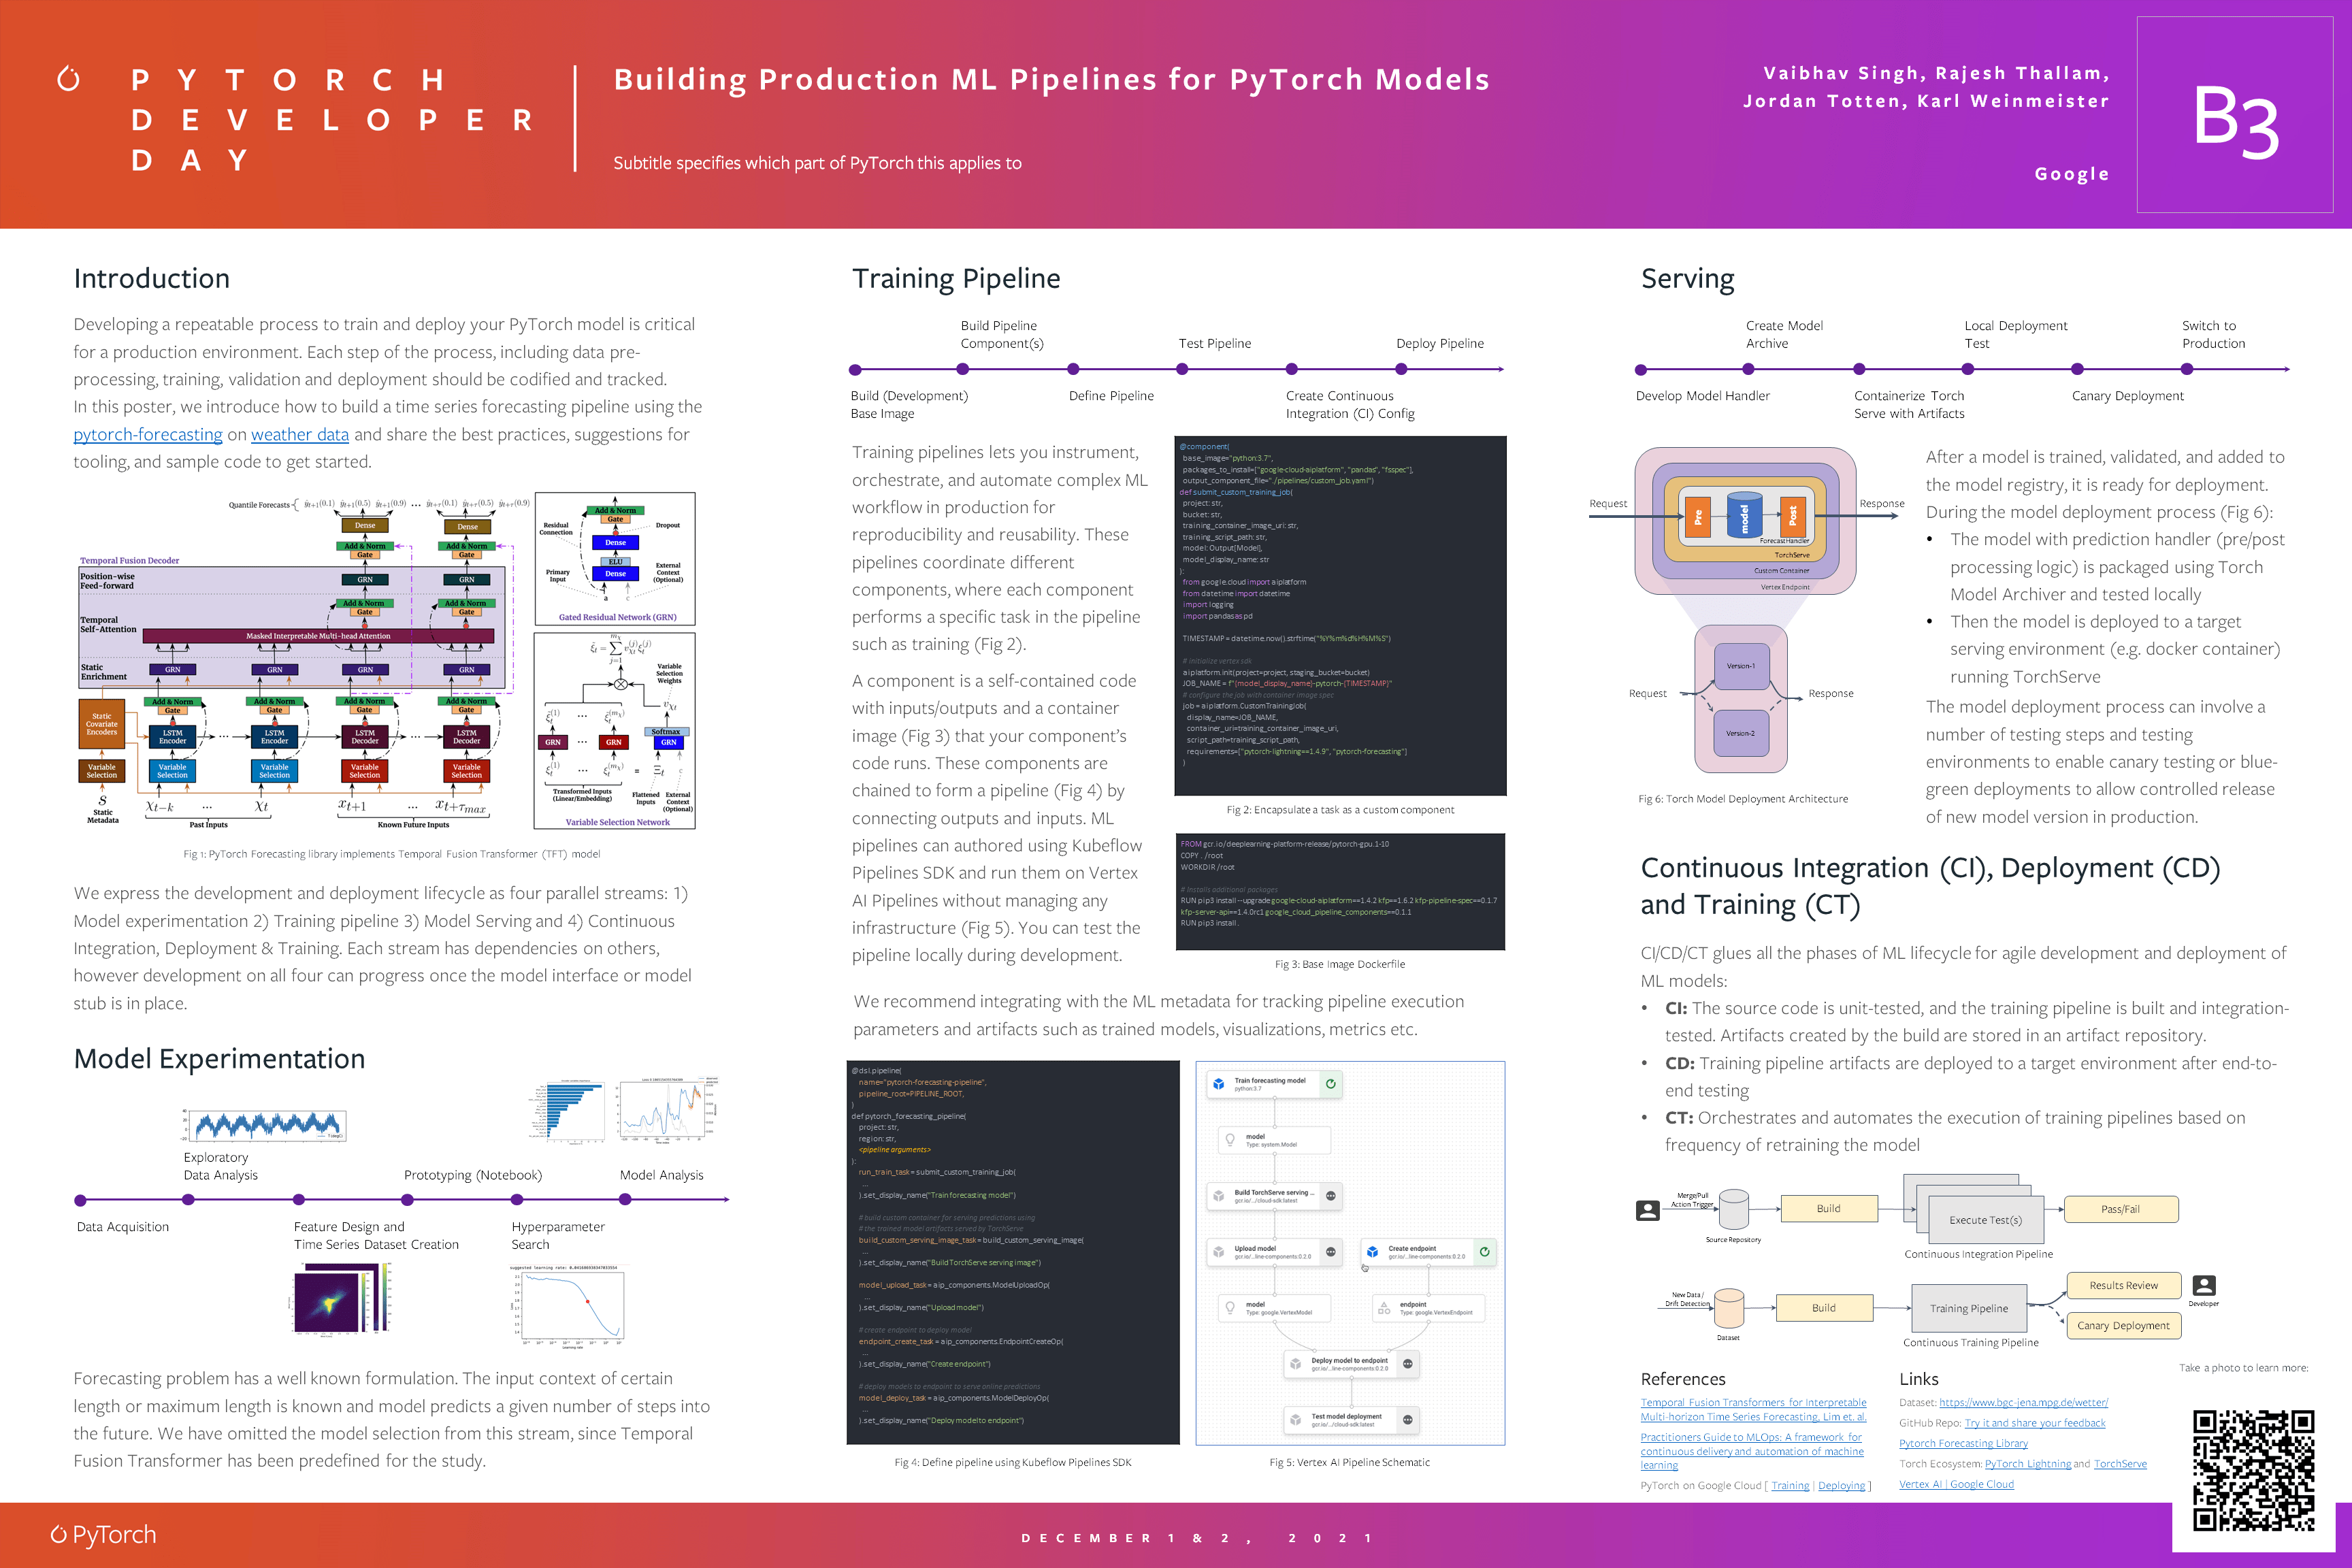The width and height of the screenshot is (2352, 1568).
Task: Click refresh status icon on Train forecasting model
Action: click(1330, 1084)
